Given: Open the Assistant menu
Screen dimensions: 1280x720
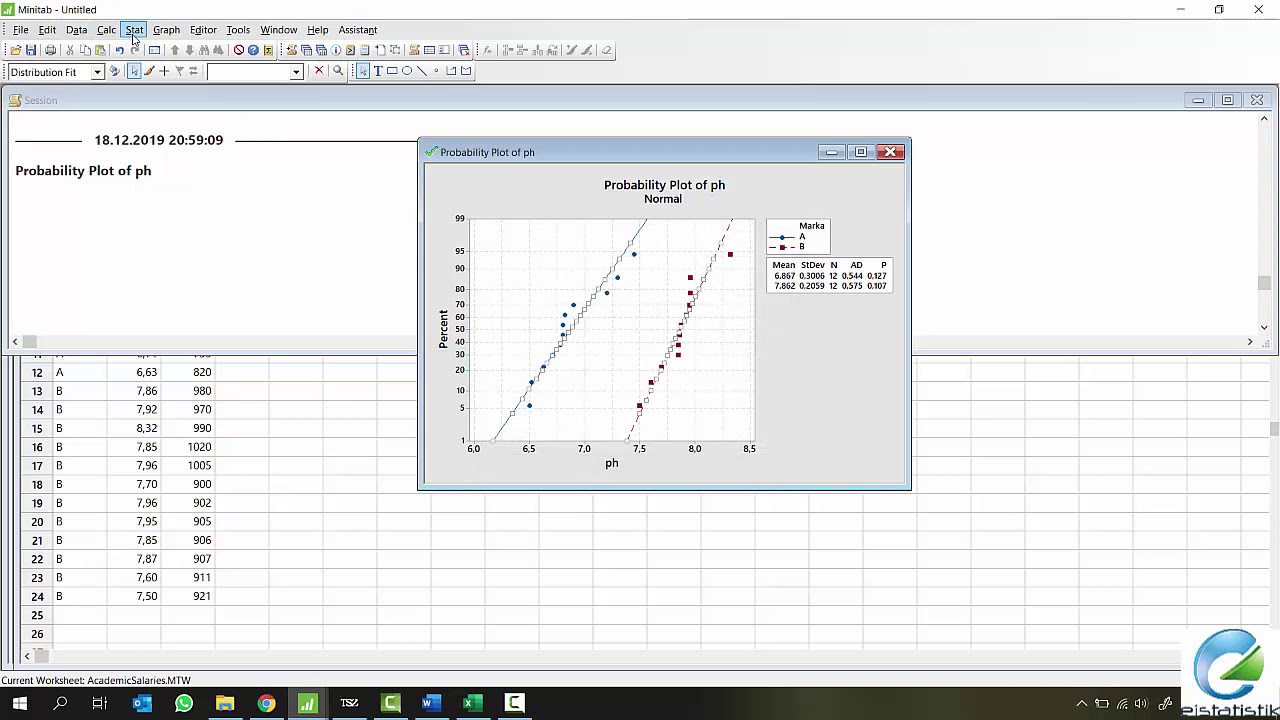Looking at the screenshot, I should tap(357, 30).
